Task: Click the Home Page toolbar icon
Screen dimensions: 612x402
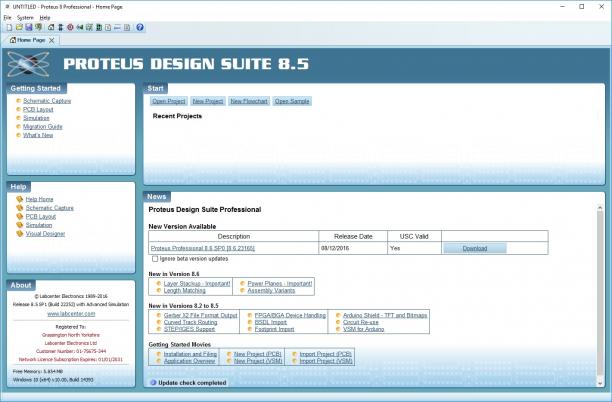Action: pyautogui.click(x=51, y=27)
